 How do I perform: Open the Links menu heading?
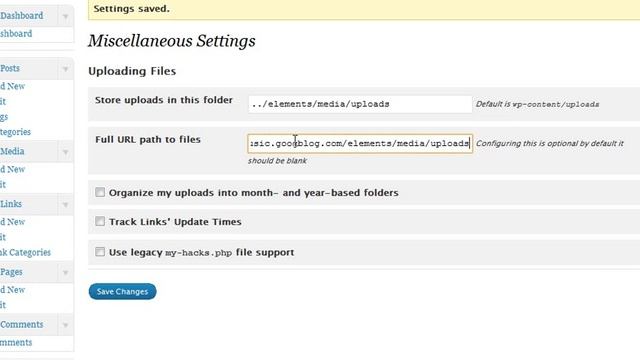11,204
